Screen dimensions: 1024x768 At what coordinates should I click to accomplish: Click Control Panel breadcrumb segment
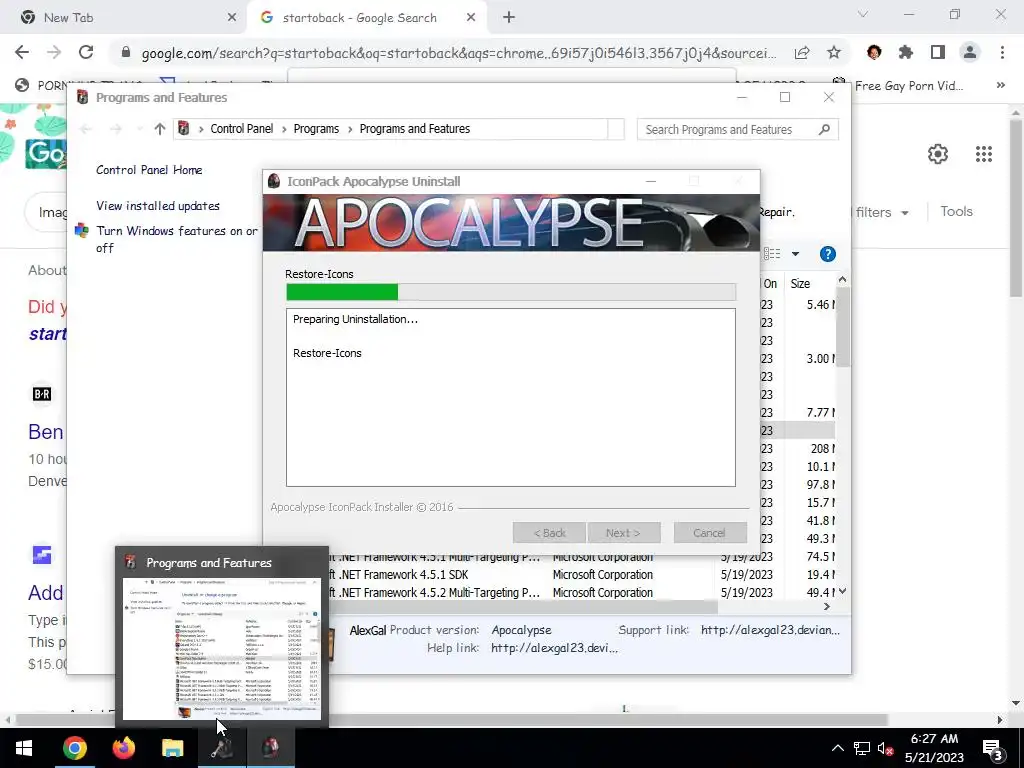(242, 129)
